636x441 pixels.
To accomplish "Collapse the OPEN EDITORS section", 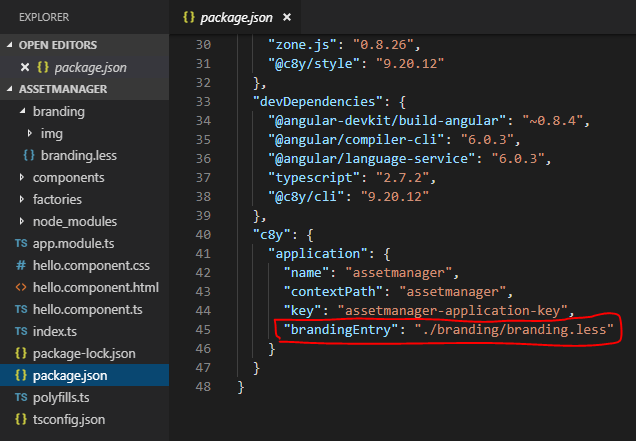I will (x=11, y=45).
